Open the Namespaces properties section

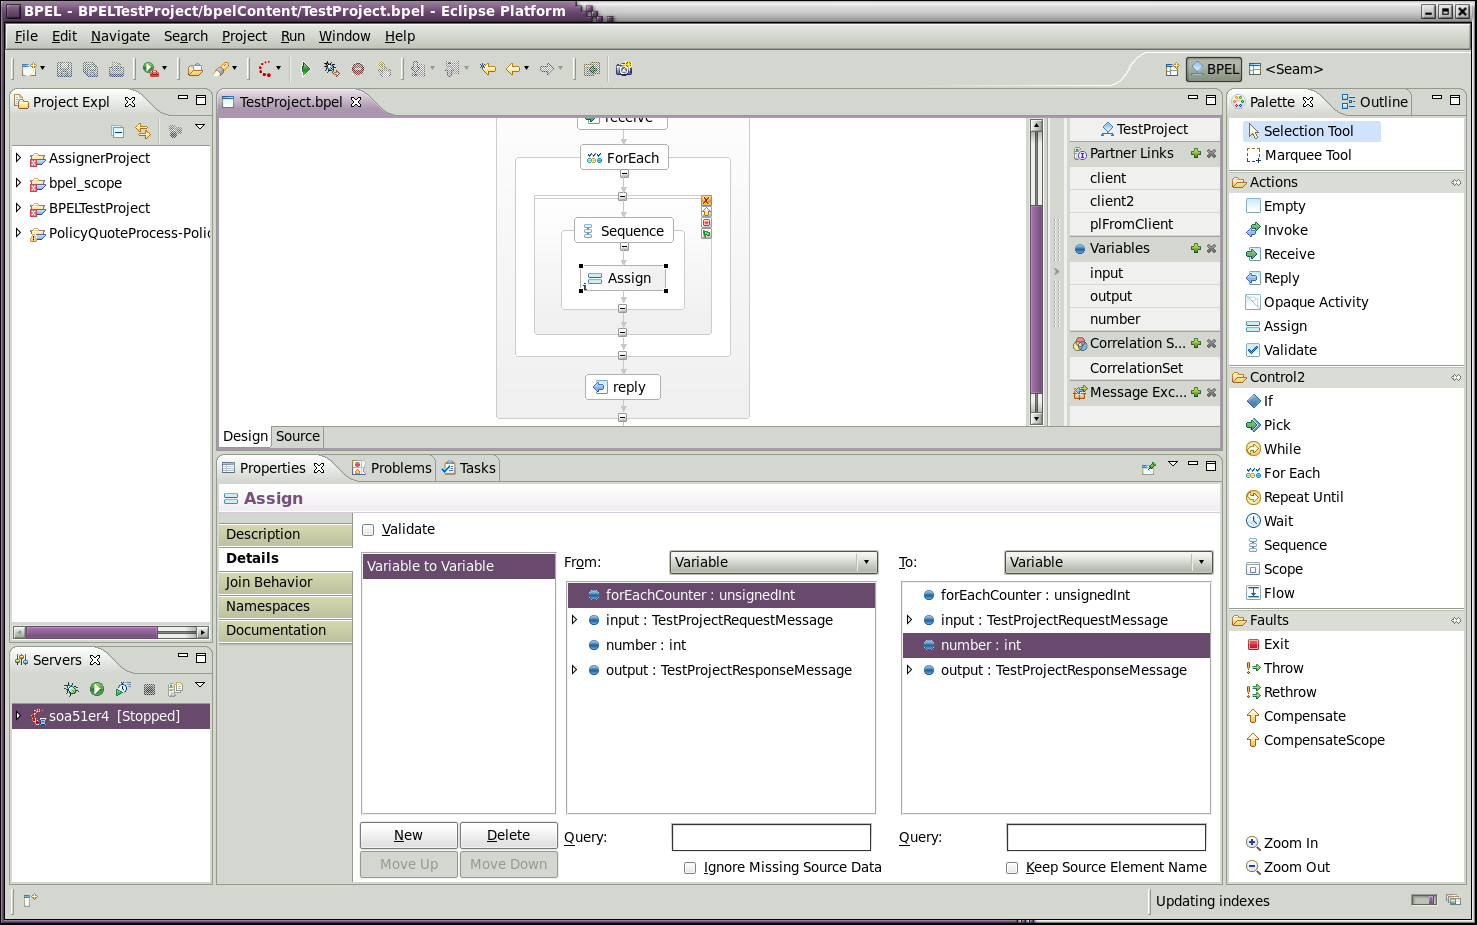(285, 606)
